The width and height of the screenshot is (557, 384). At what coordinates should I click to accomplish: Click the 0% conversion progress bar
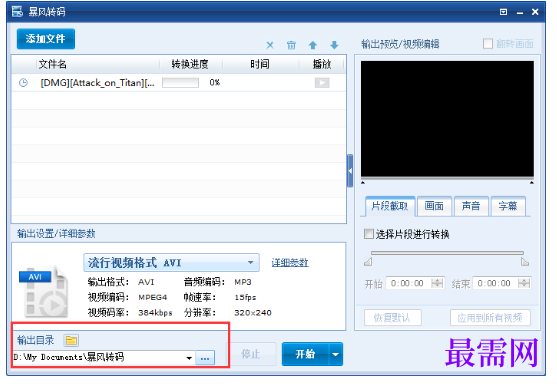click(180, 83)
